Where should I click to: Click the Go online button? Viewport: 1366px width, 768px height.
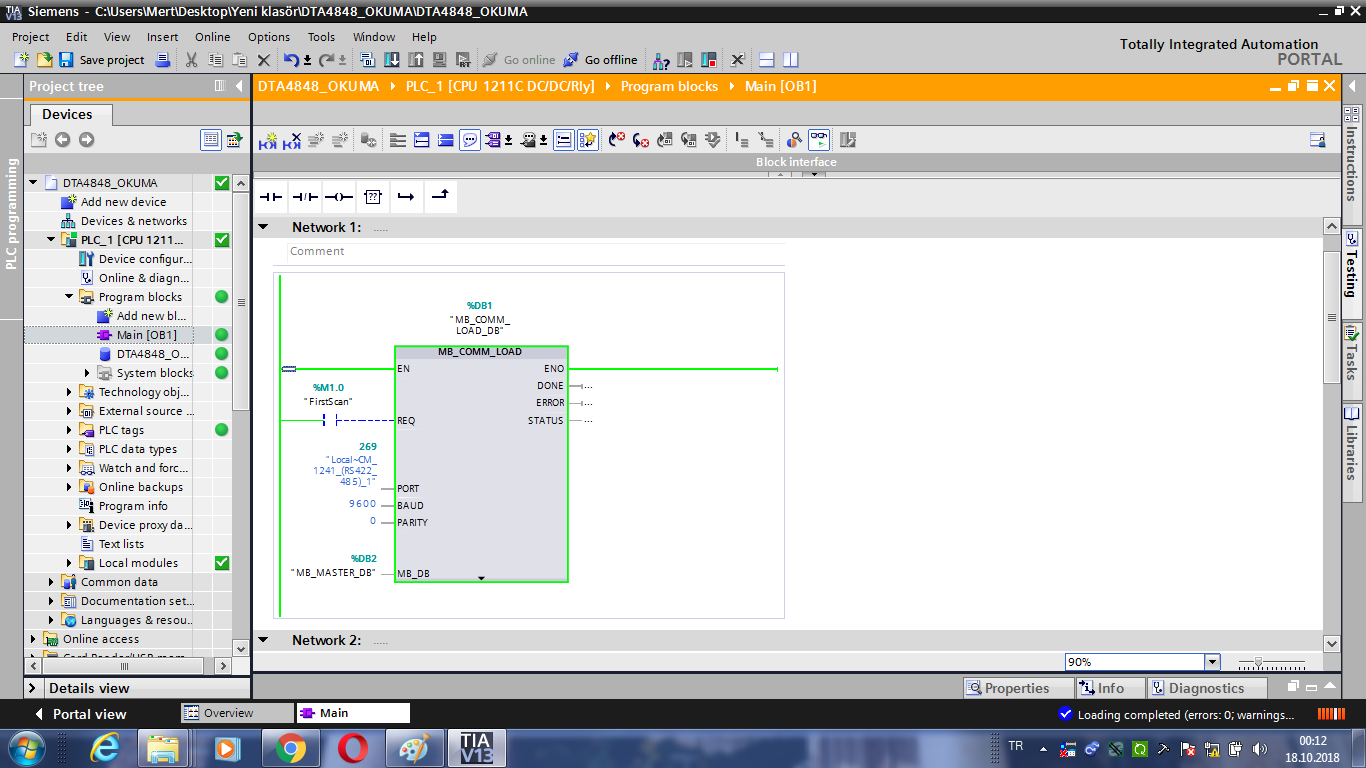click(519, 60)
